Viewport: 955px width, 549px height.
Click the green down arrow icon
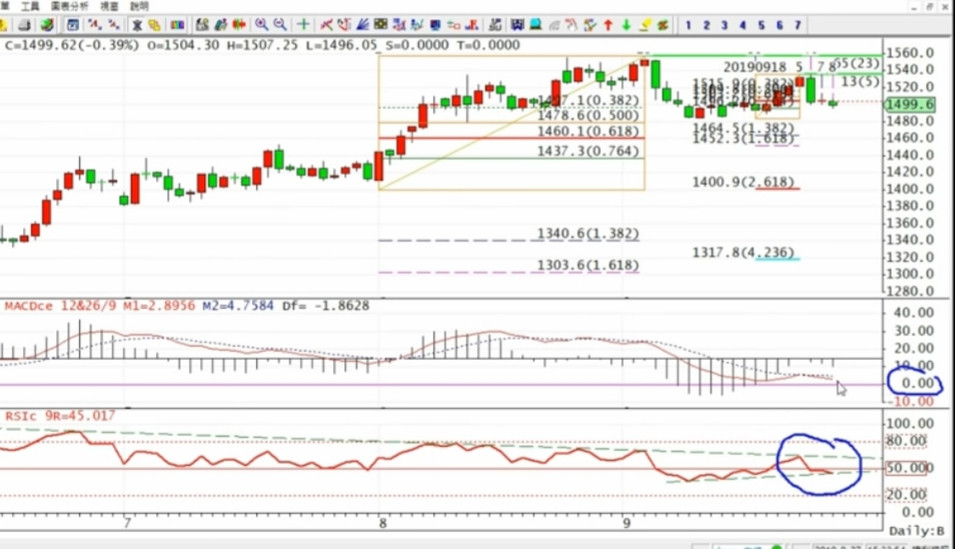point(626,25)
